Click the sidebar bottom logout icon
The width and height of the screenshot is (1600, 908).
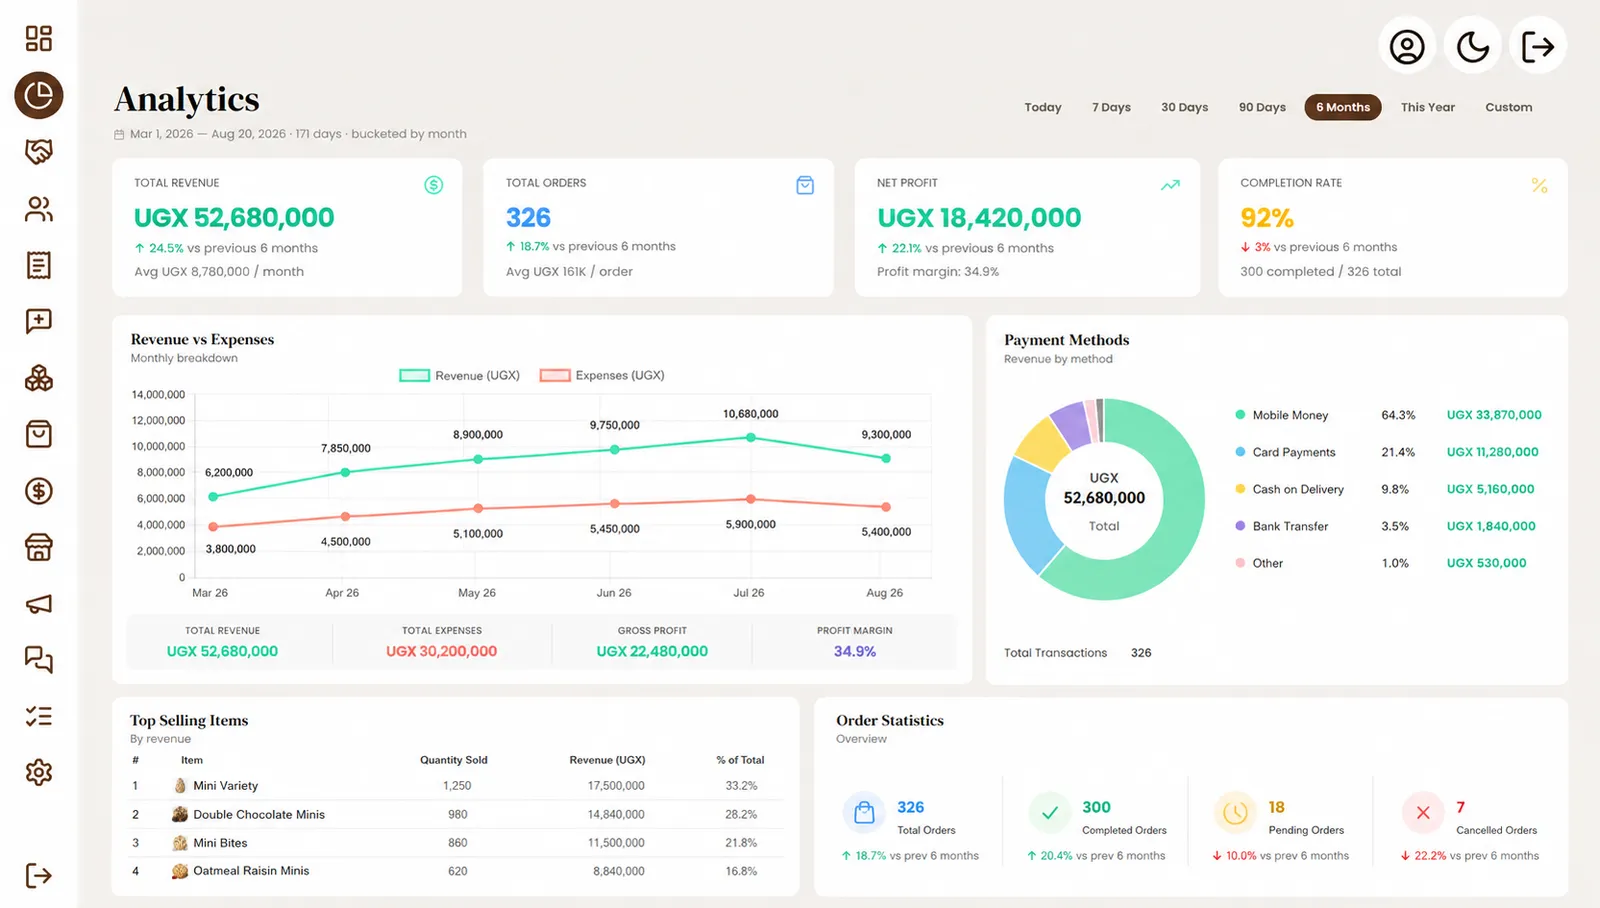coord(38,876)
